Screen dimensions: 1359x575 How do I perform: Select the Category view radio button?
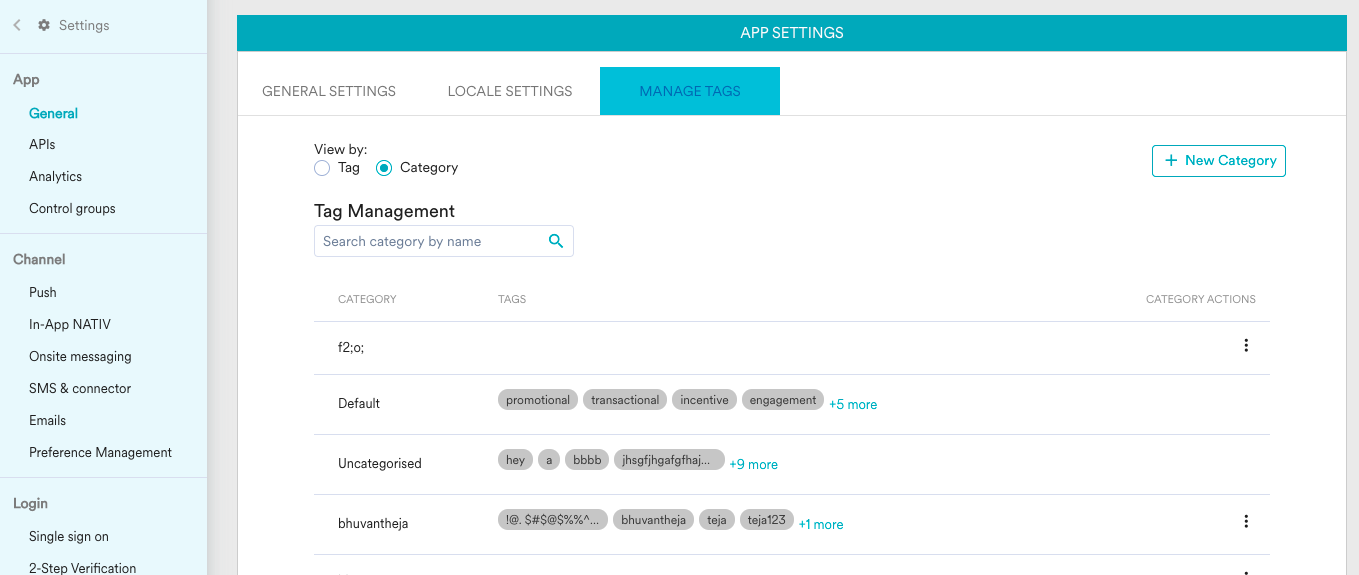click(x=384, y=168)
